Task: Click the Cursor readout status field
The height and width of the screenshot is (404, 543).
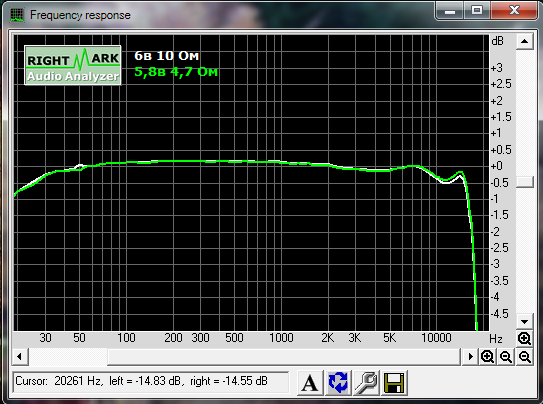Action: coord(151,382)
